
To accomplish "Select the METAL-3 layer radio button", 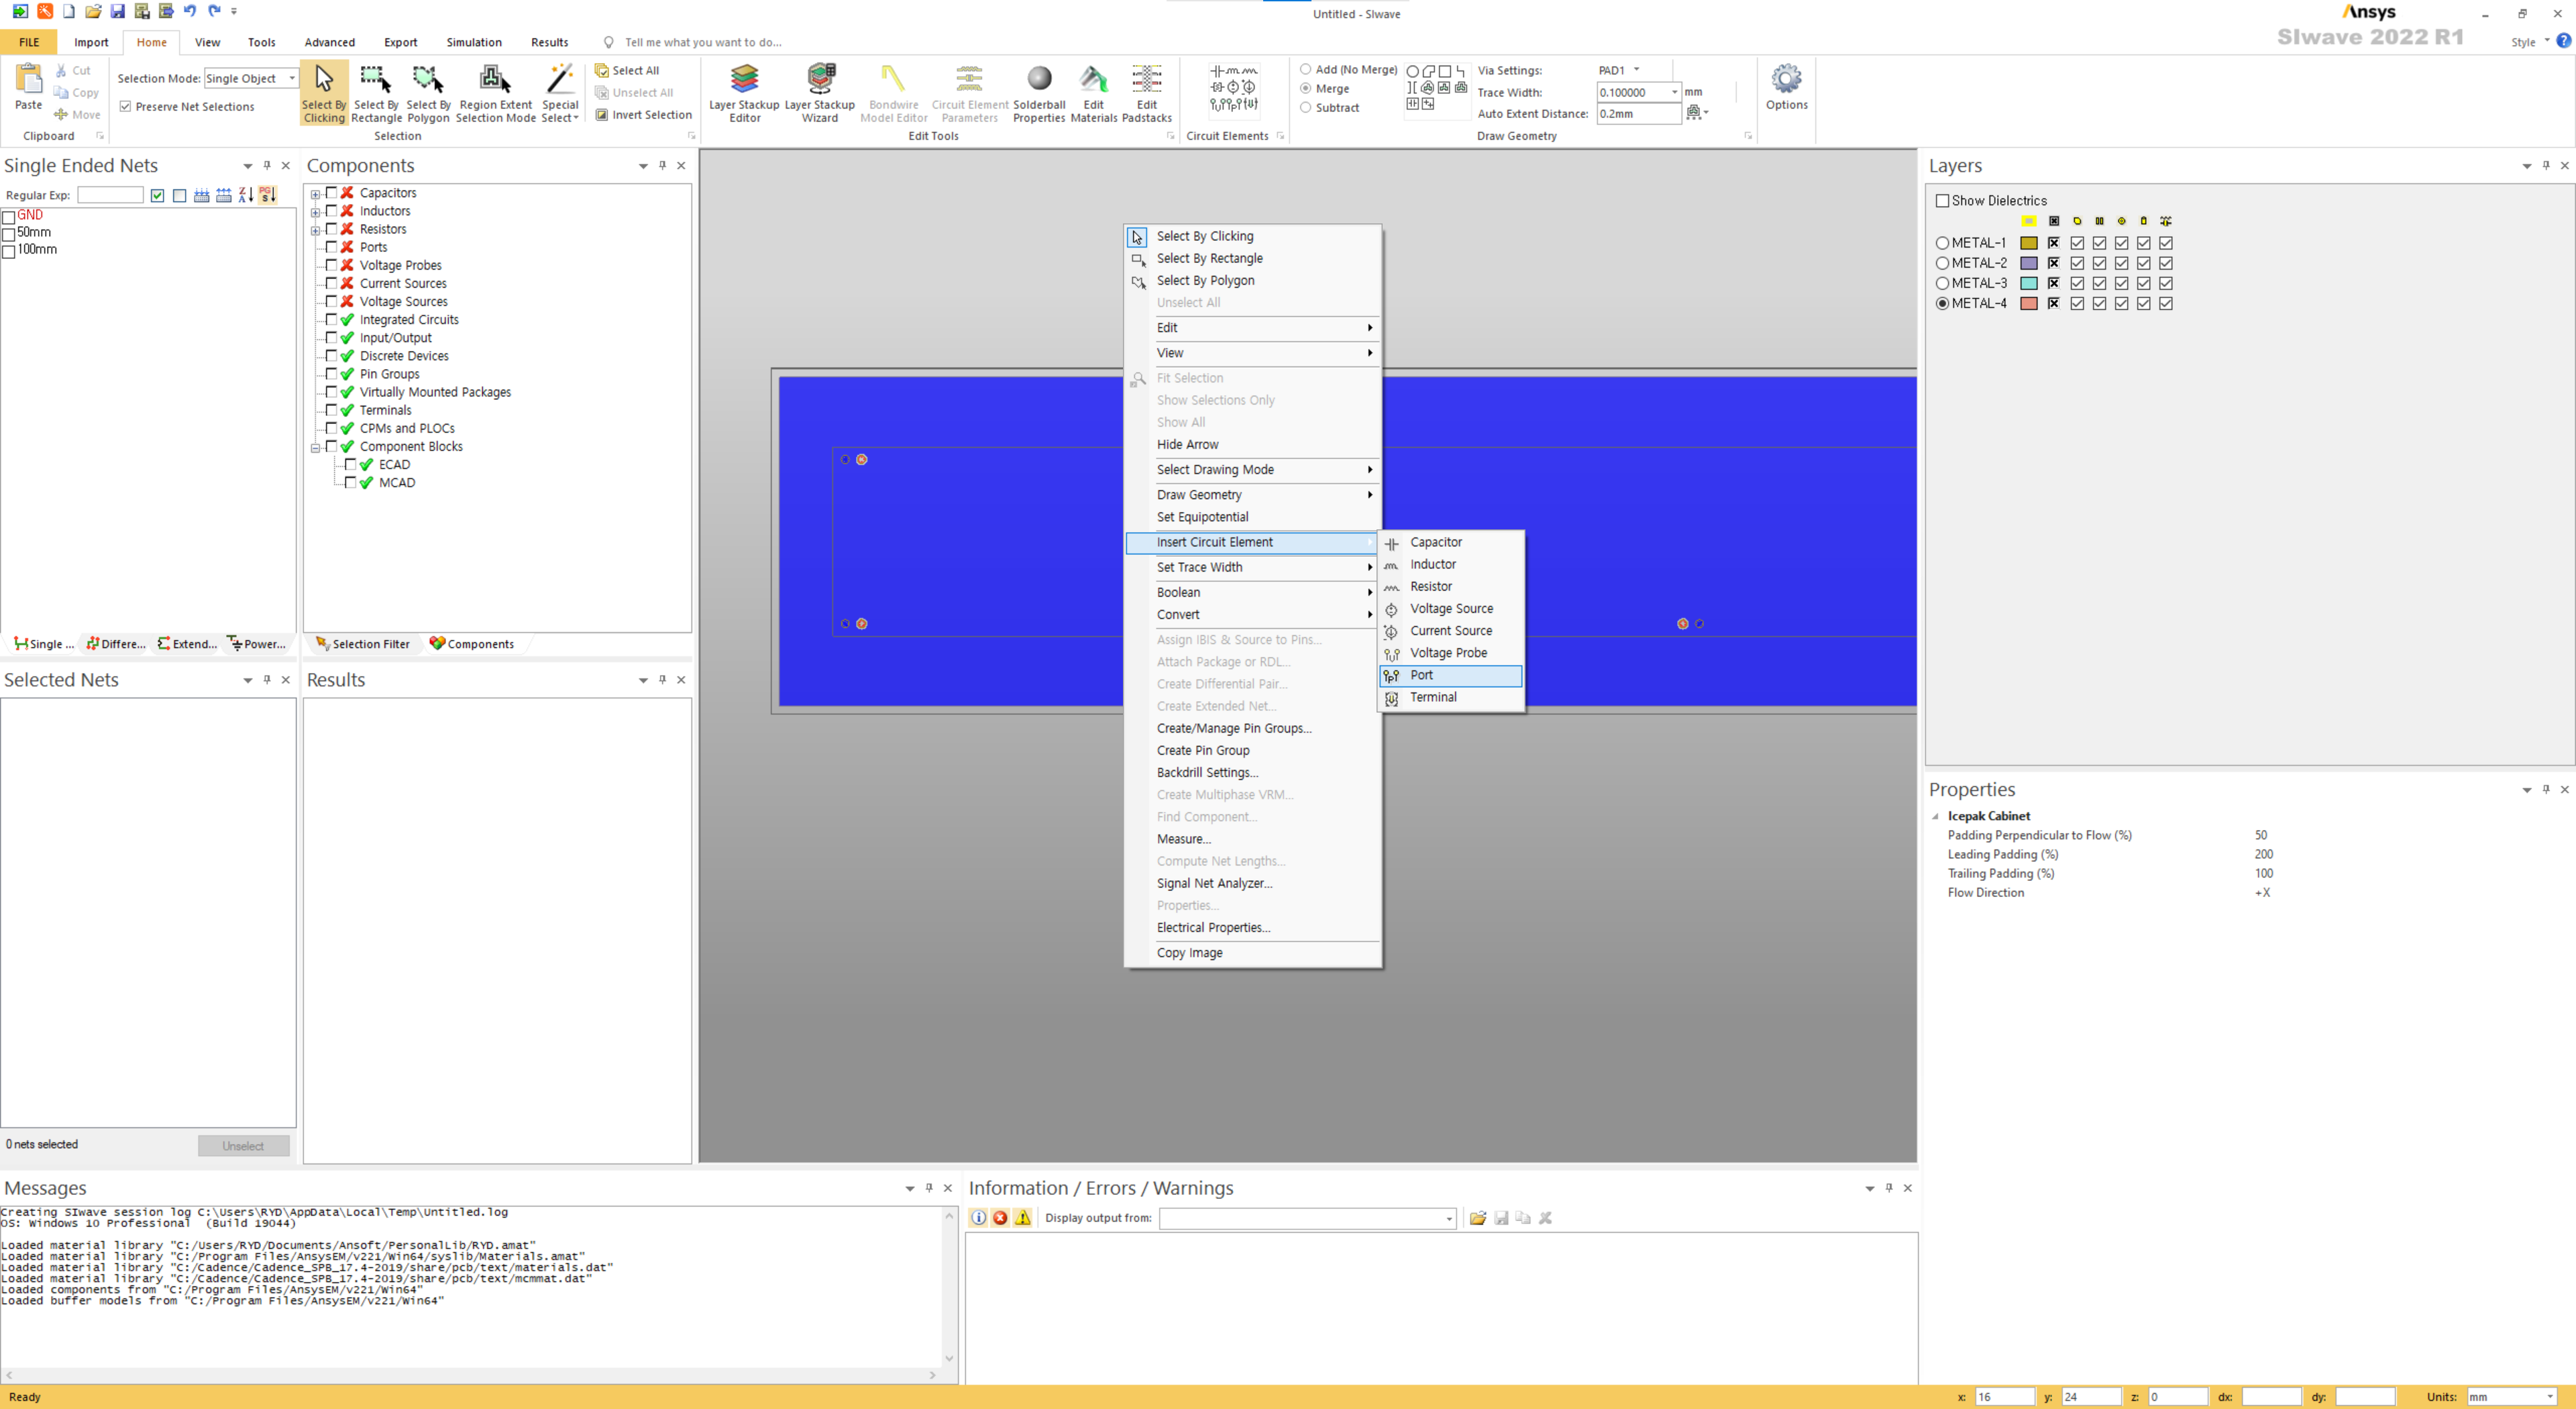I will pyautogui.click(x=1942, y=283).
